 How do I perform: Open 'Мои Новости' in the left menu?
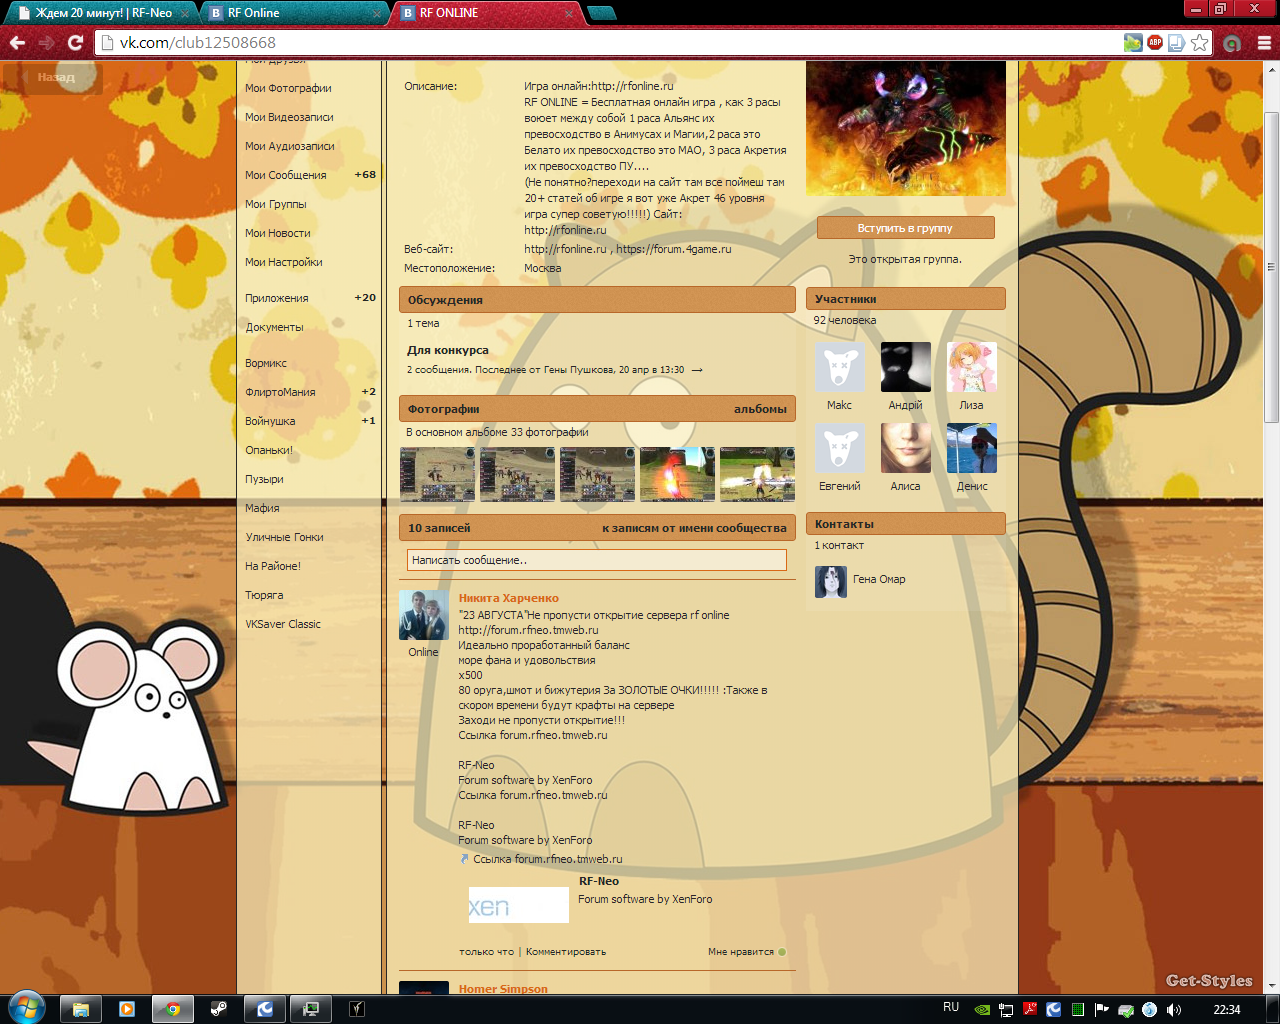[x=278, y=233]
